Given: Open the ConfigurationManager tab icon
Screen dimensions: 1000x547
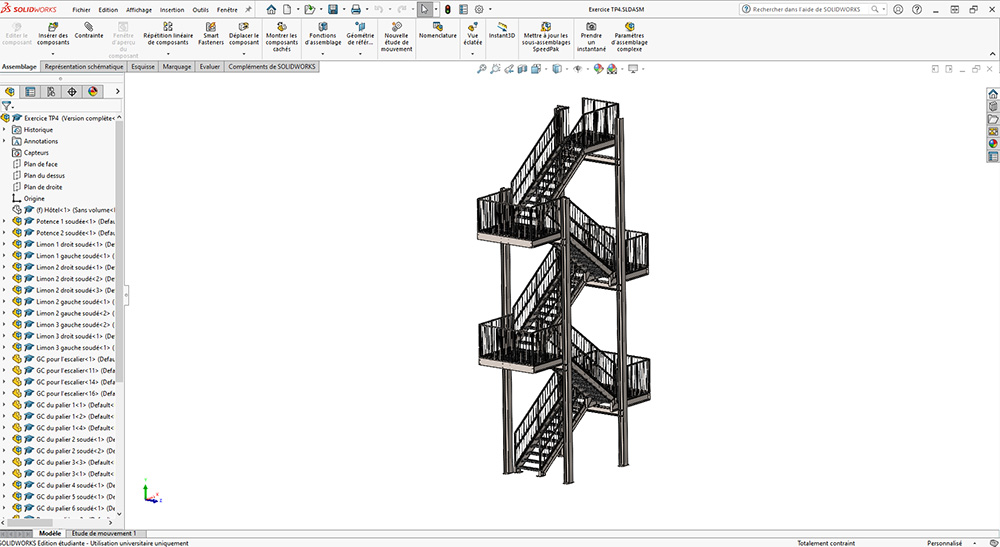Looking at the screenshot, I should tap(51, 91).
